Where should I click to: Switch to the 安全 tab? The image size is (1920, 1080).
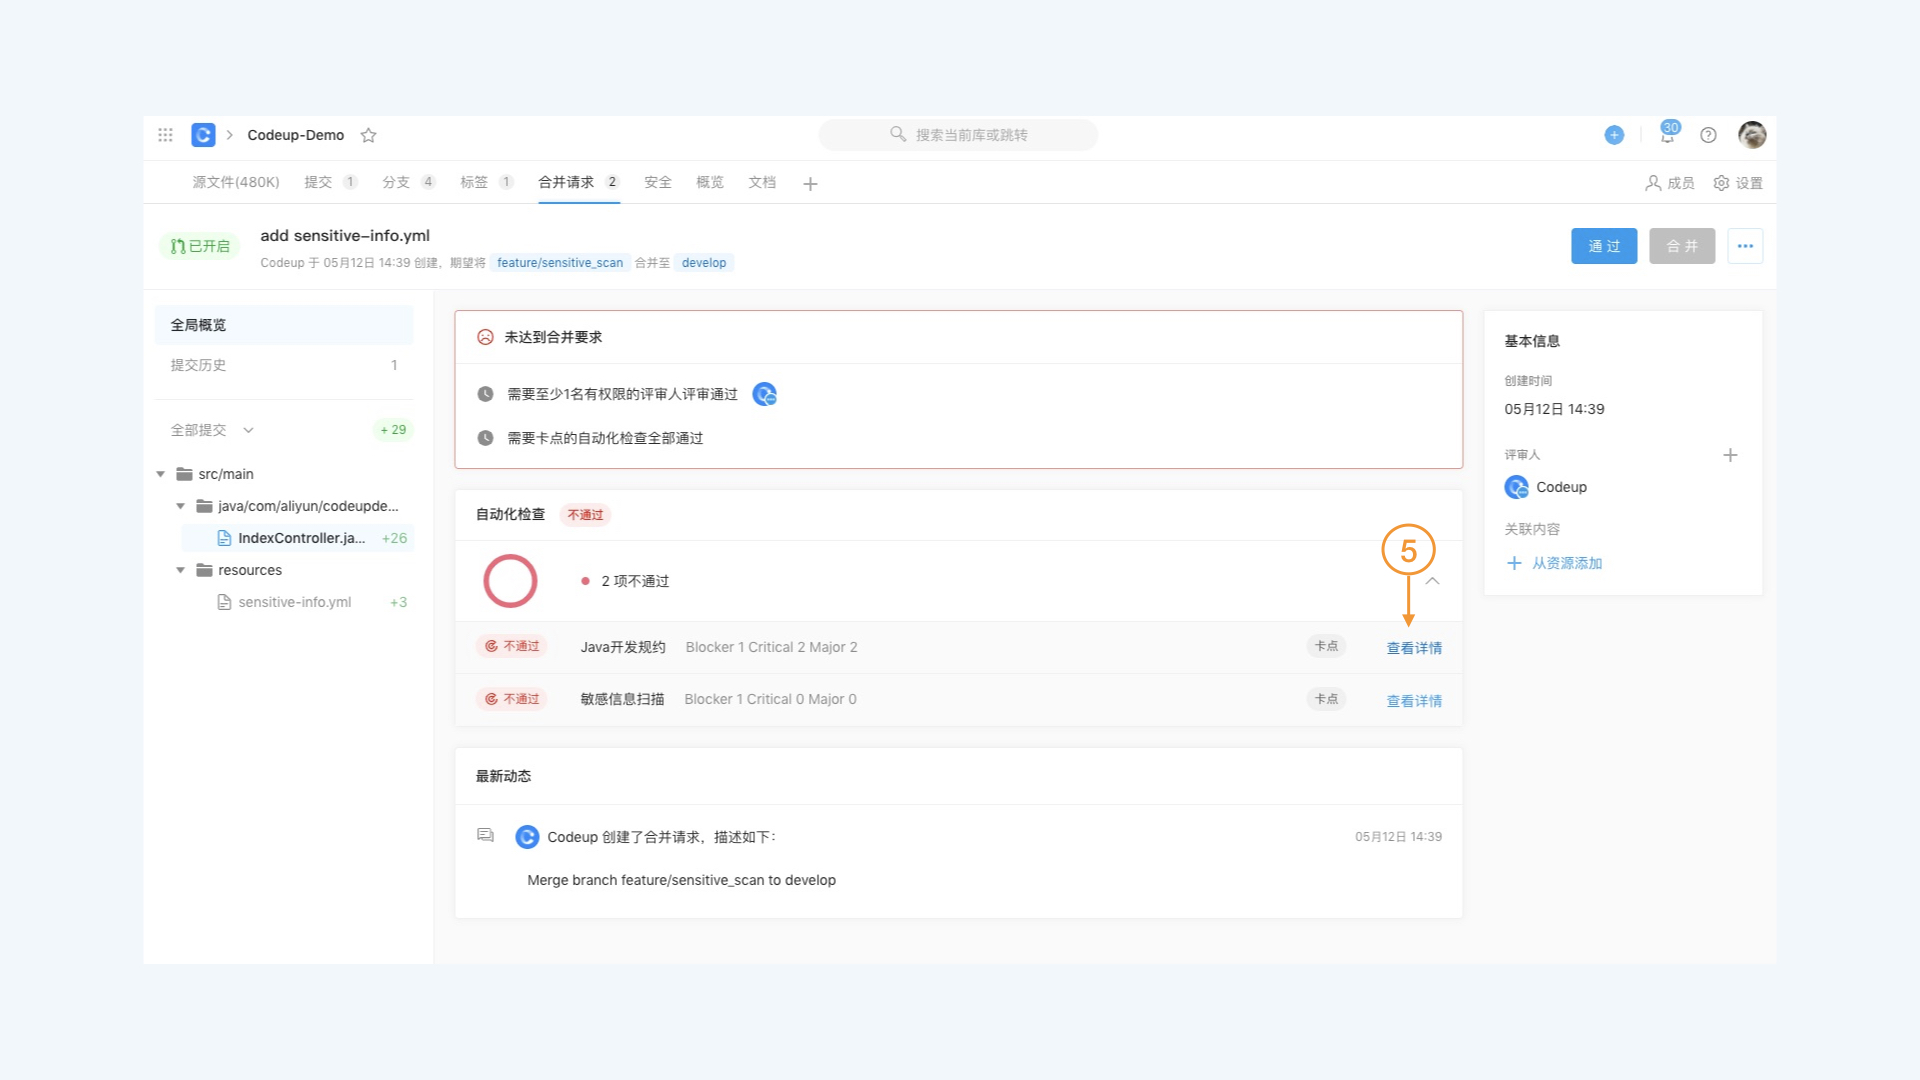pyautogui.click(x=657, y=182)
